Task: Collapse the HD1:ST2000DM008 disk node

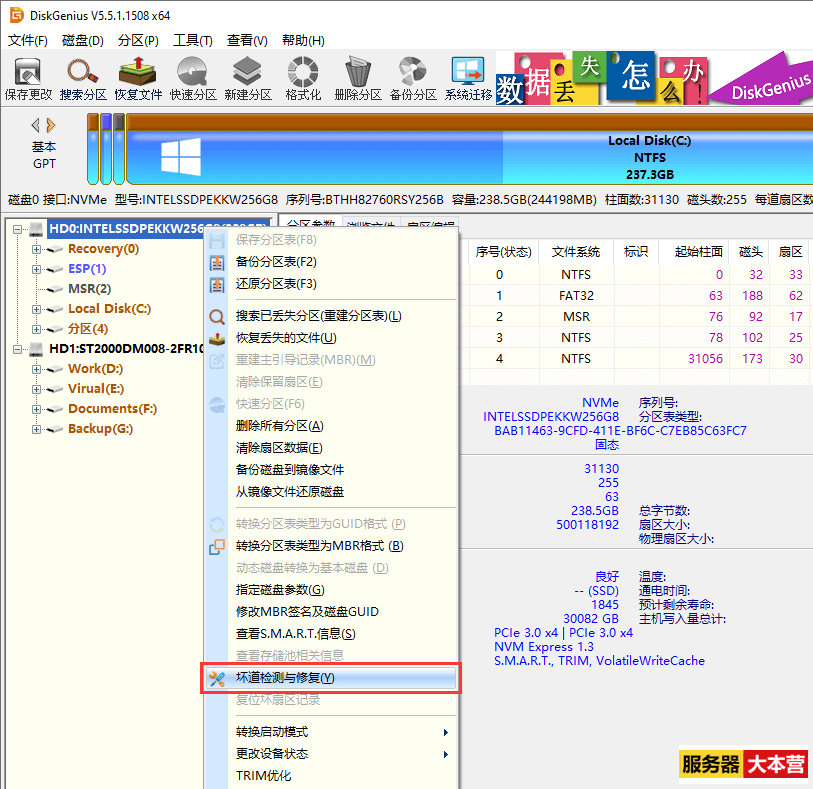Action: (x=17, y=349)
